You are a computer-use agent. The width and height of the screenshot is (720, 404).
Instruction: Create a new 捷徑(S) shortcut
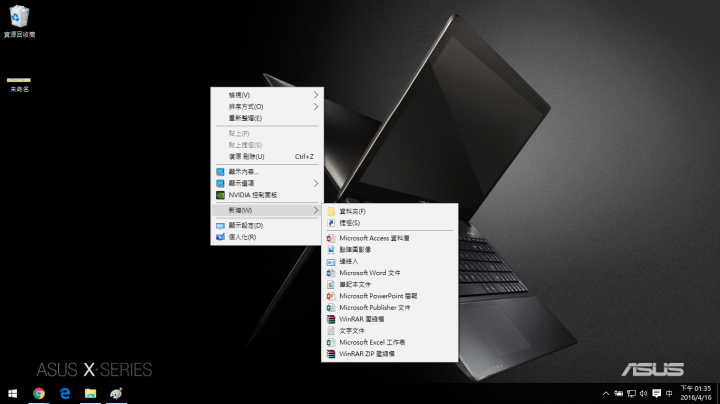(x=389, y=223)
